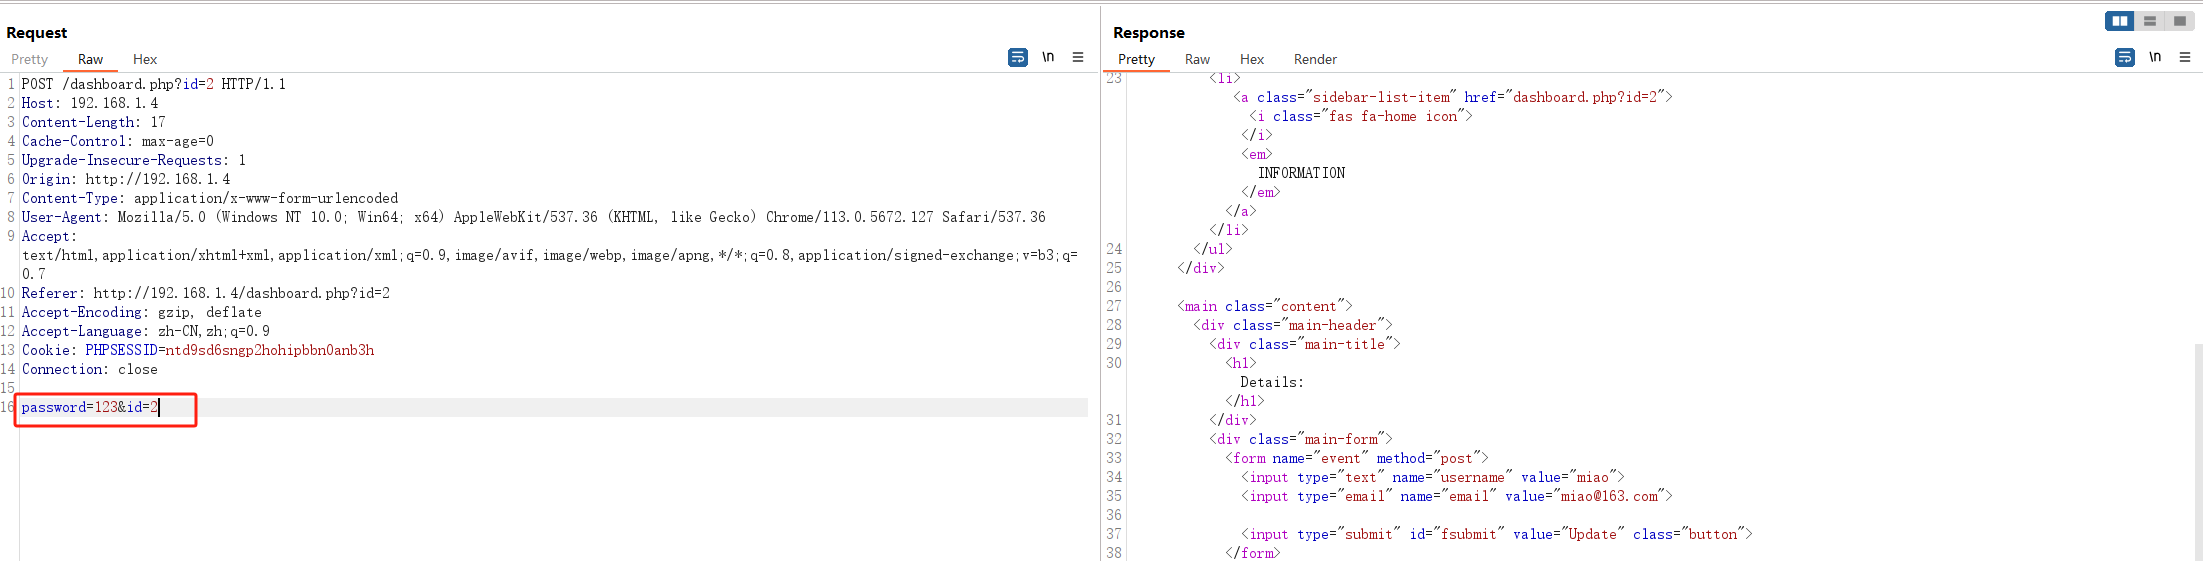Switch to the Request Hex tab

coord(145,59)
